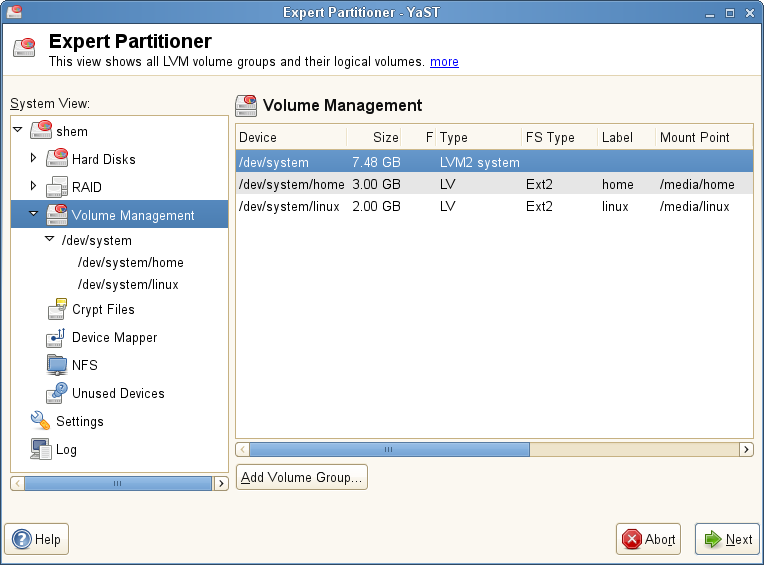Click the Expert Partitioner header disk icon
Screen dimensions: 764x565
[24, 47]
